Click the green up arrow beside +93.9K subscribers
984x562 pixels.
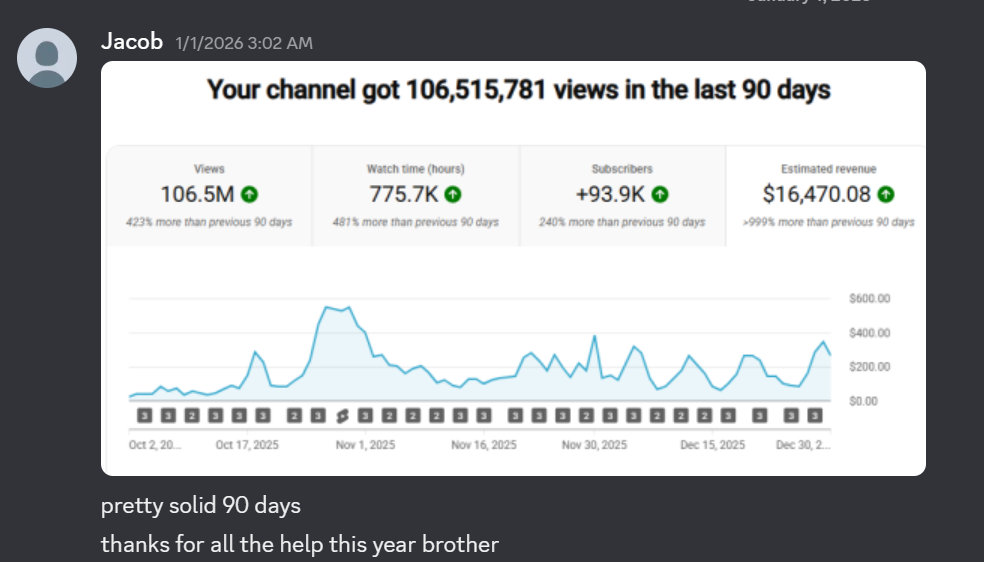660,194
